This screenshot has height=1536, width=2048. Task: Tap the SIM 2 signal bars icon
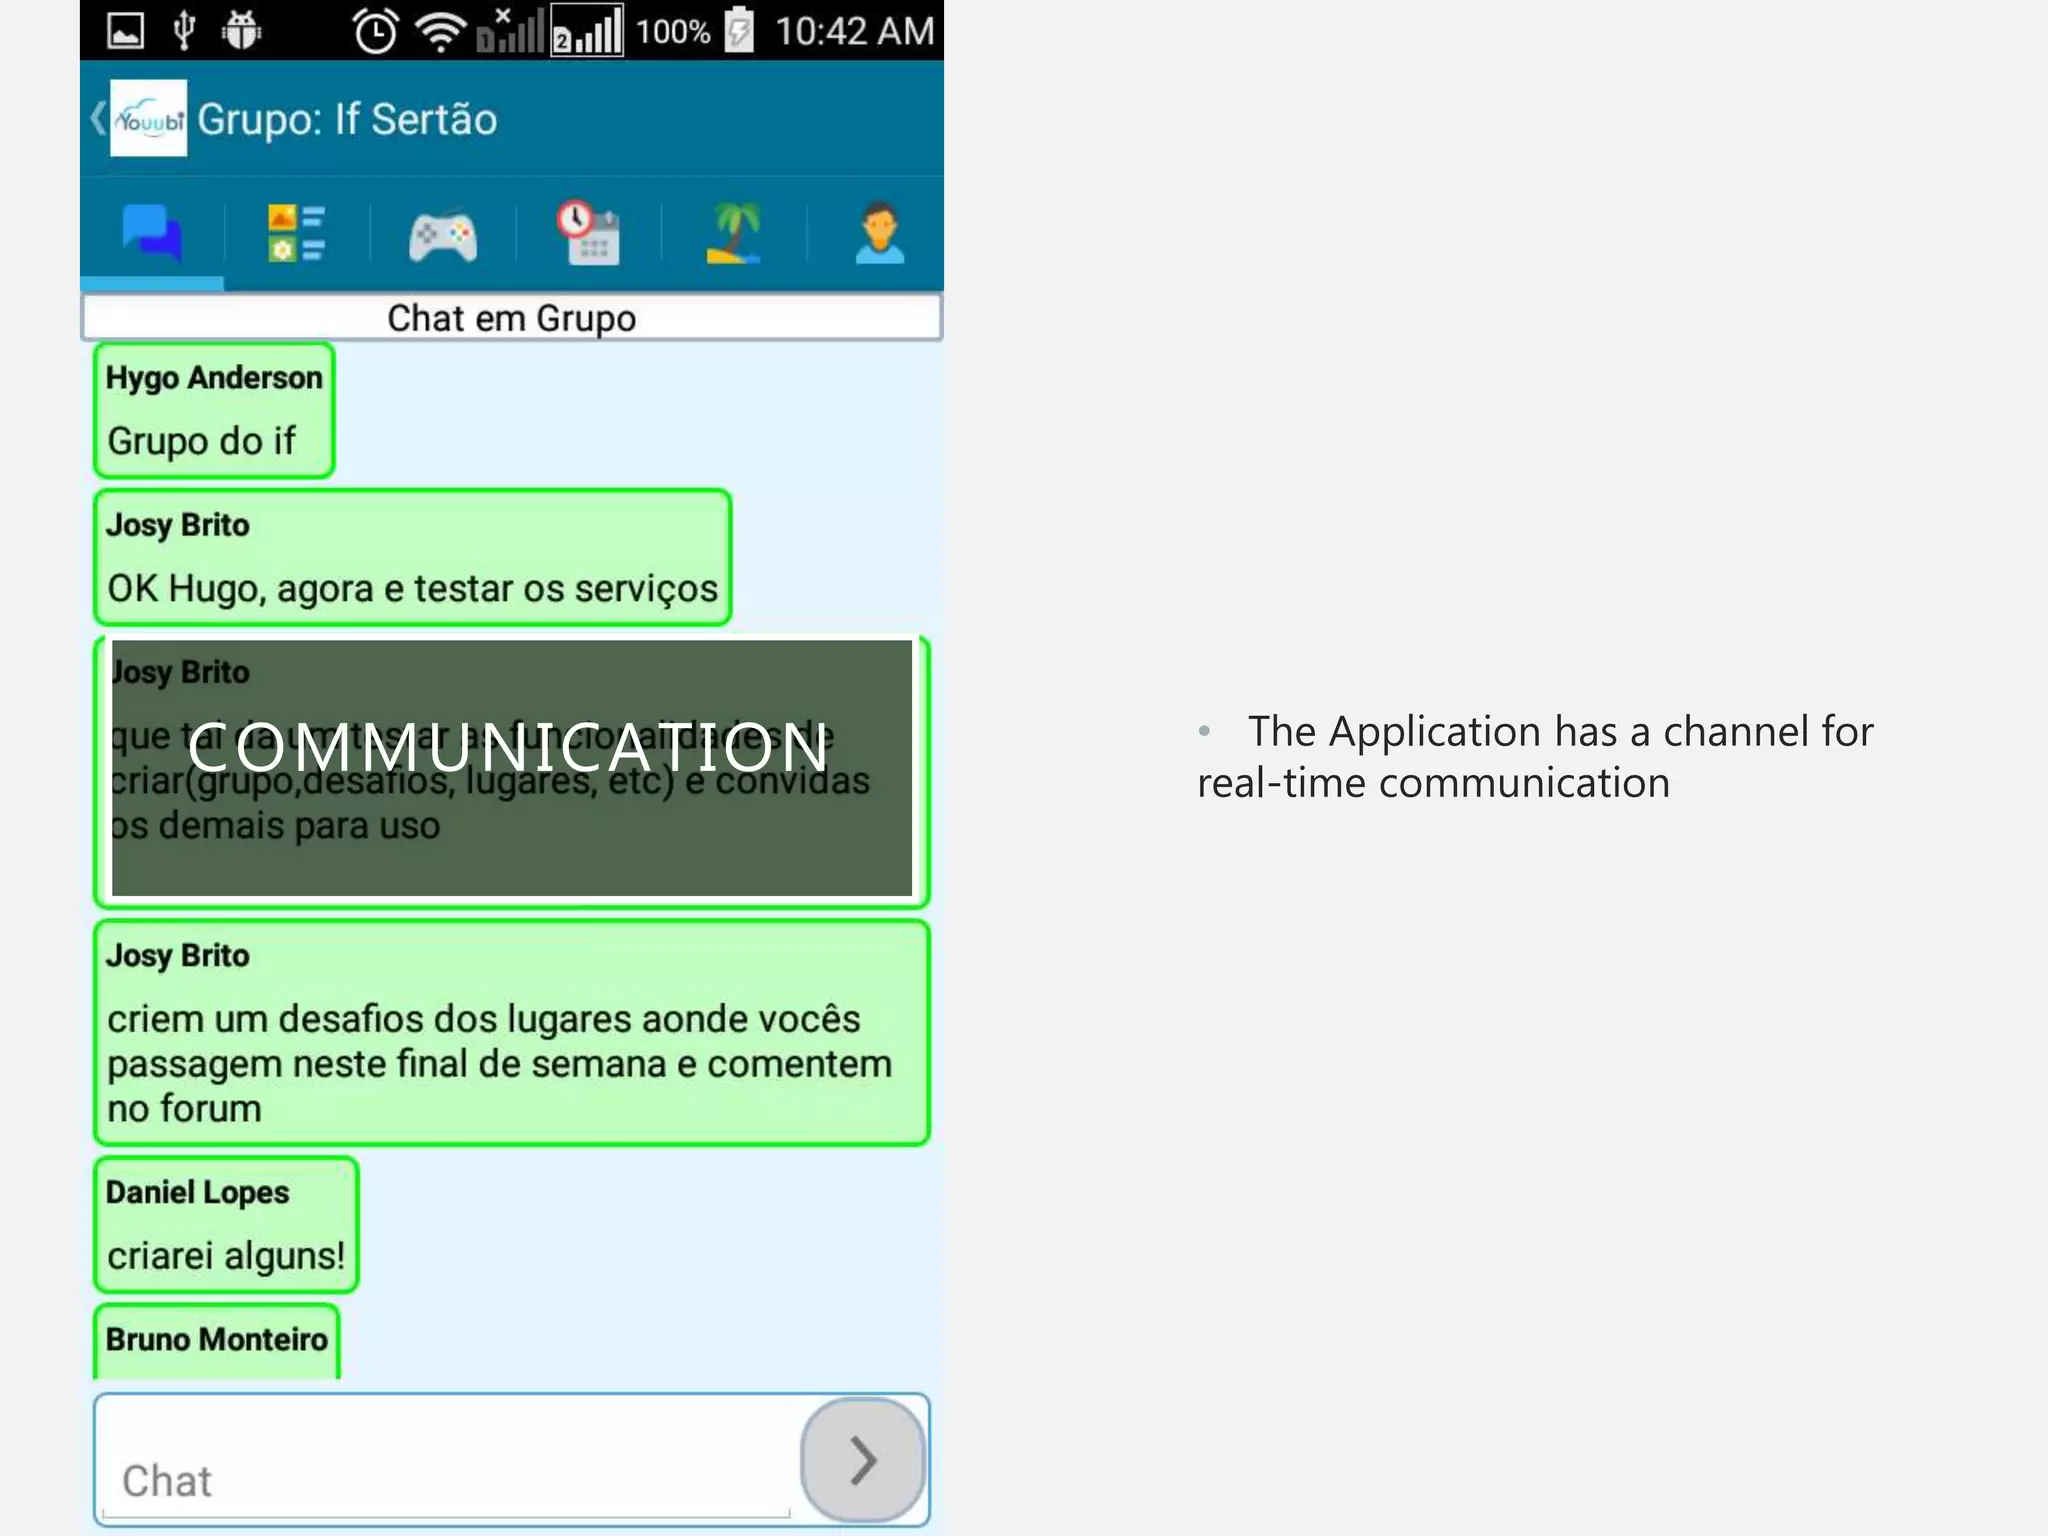[588, 30]
